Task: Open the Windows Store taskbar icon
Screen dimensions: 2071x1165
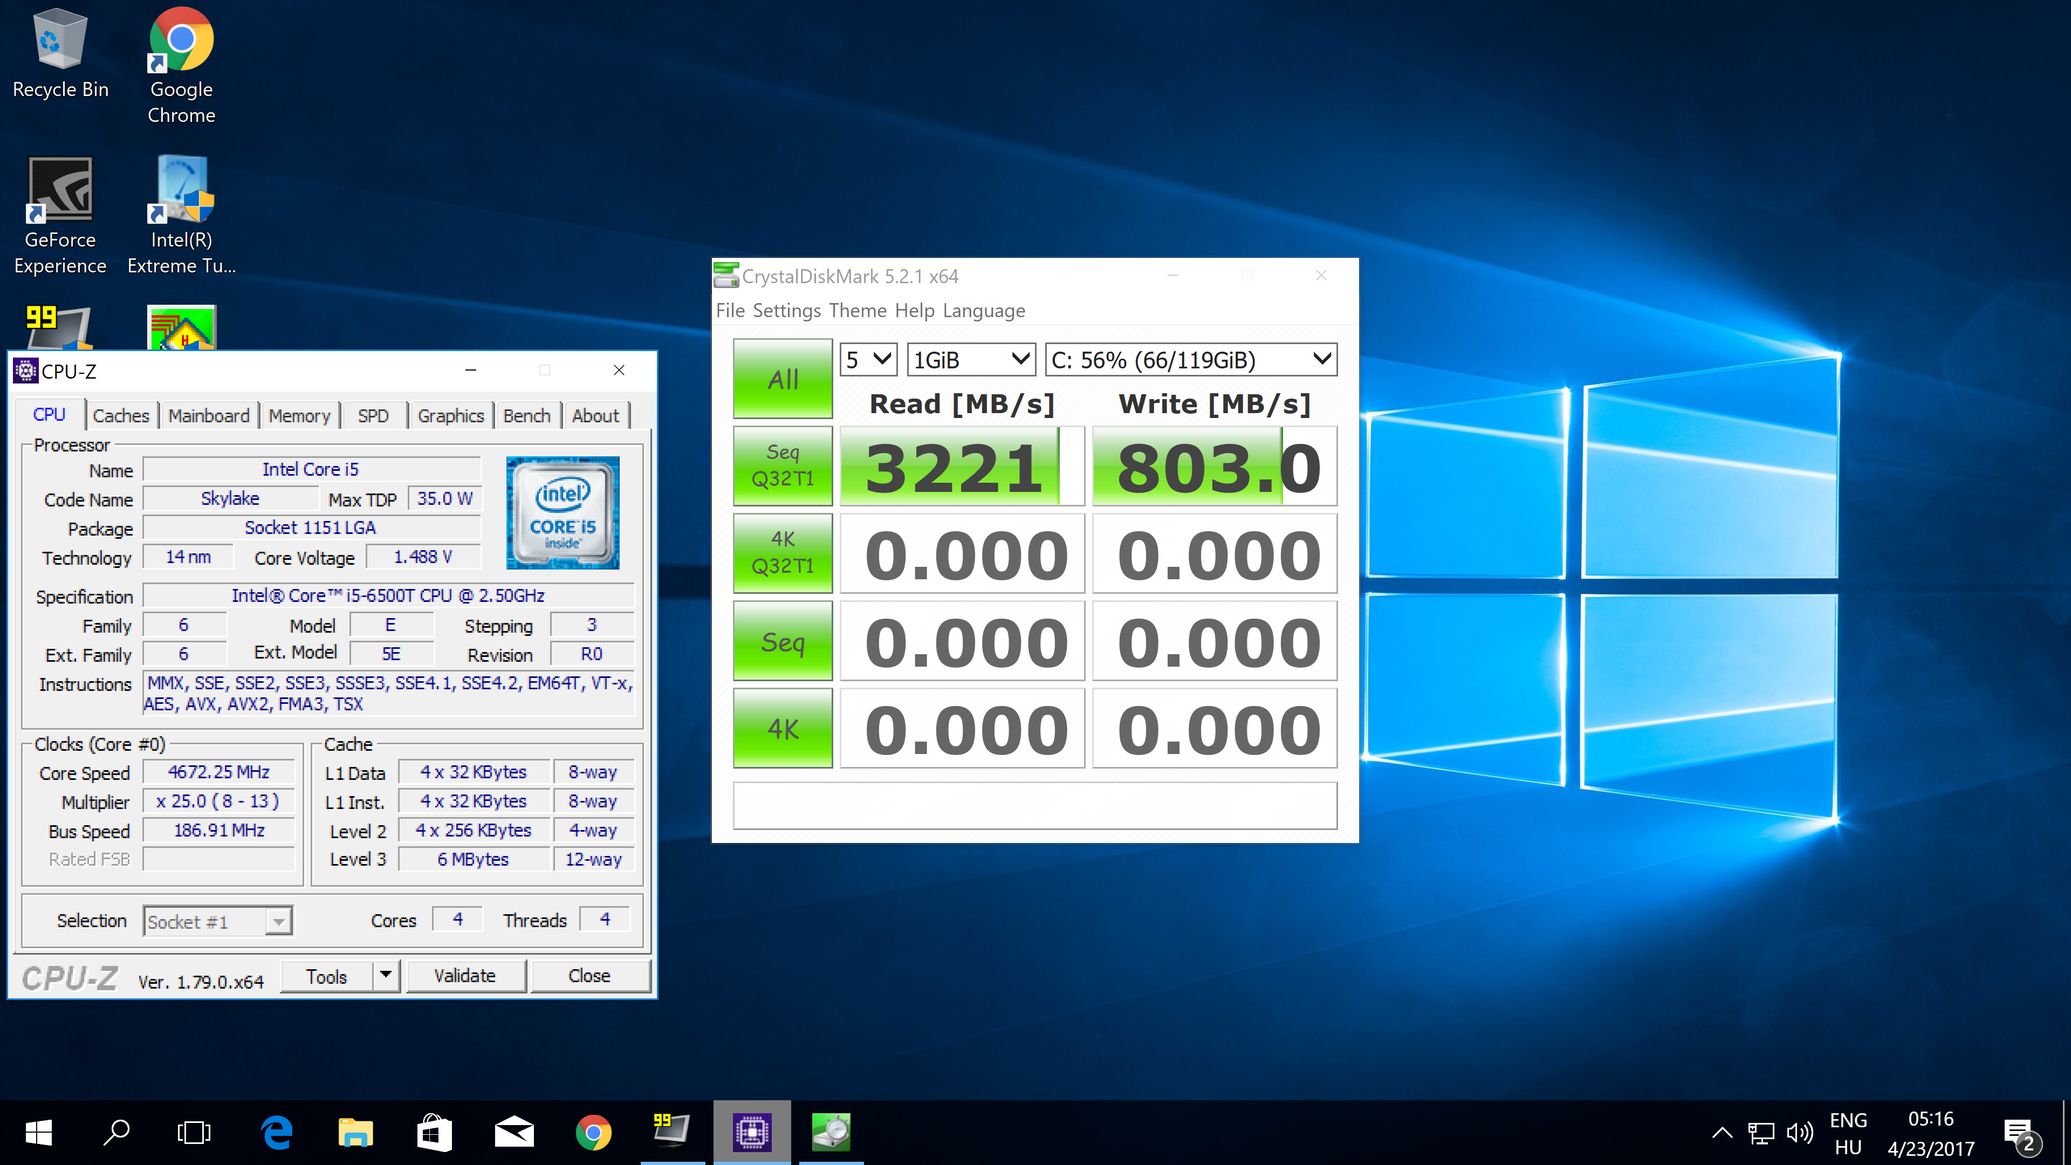Action: click(434, 1133)
